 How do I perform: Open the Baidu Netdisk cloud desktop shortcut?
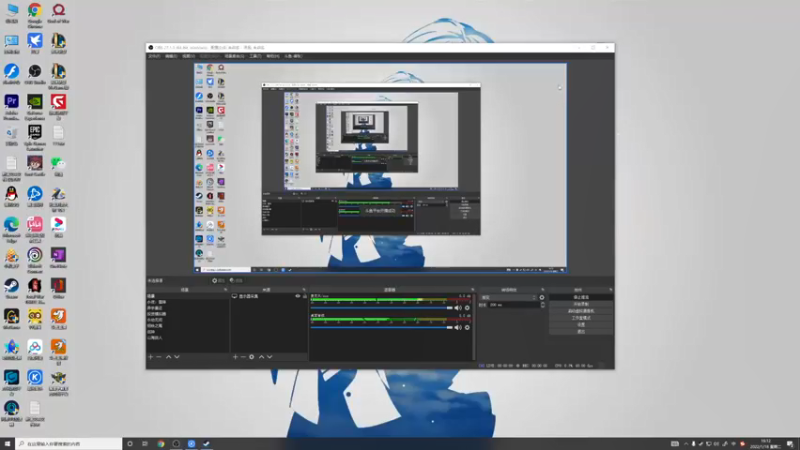35,350
